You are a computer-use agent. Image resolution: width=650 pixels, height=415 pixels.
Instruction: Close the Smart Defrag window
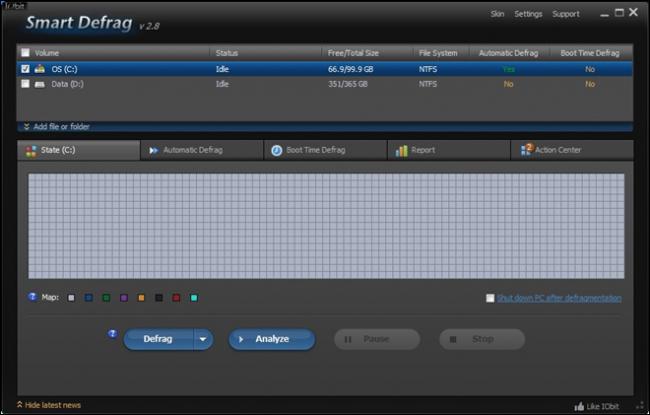[x=633, y=12]
